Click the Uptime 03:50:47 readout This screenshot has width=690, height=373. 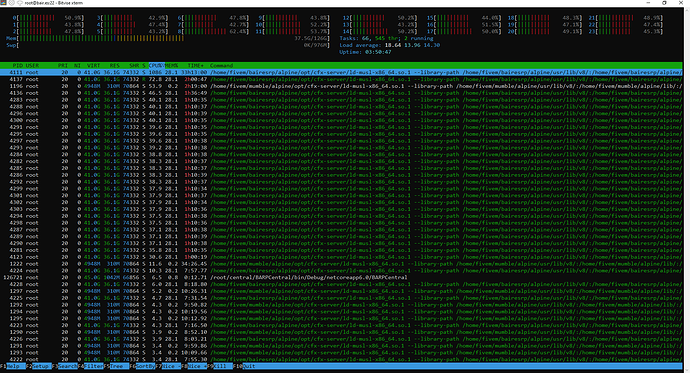tap(366, 52)
